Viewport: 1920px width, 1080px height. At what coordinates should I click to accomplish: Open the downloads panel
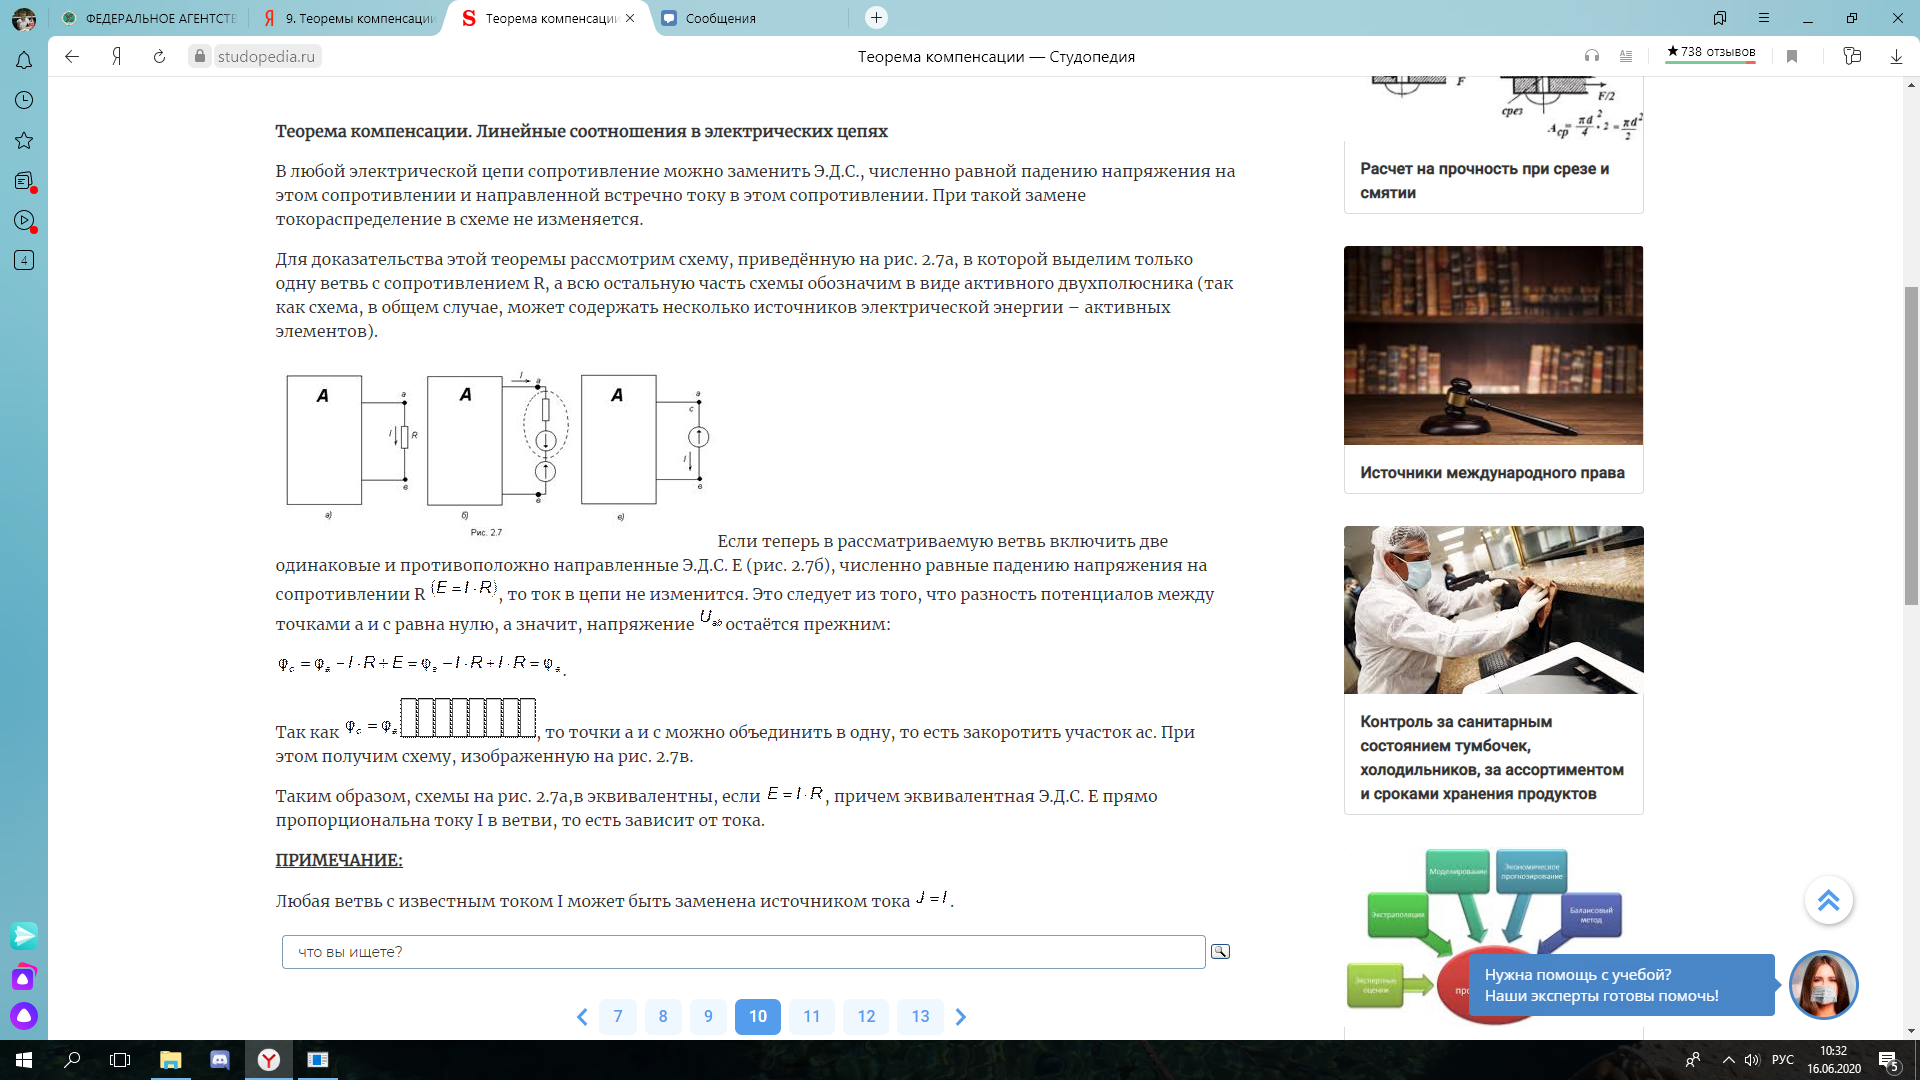click(x=1896, y=56)
